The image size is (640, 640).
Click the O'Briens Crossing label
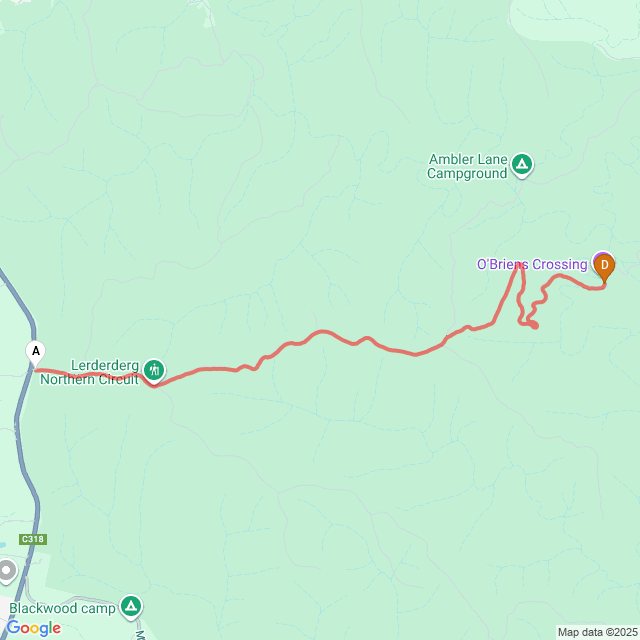(x=532, y=264)
